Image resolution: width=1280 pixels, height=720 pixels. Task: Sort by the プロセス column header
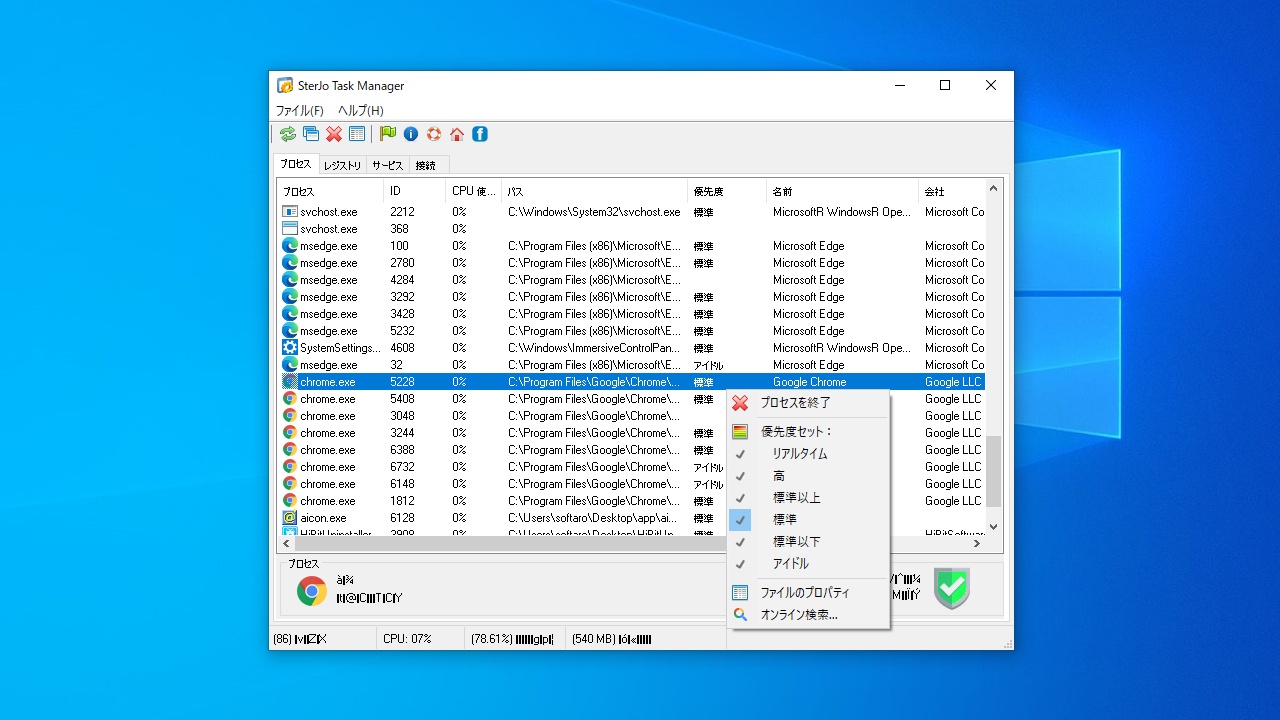coord(331,191)
